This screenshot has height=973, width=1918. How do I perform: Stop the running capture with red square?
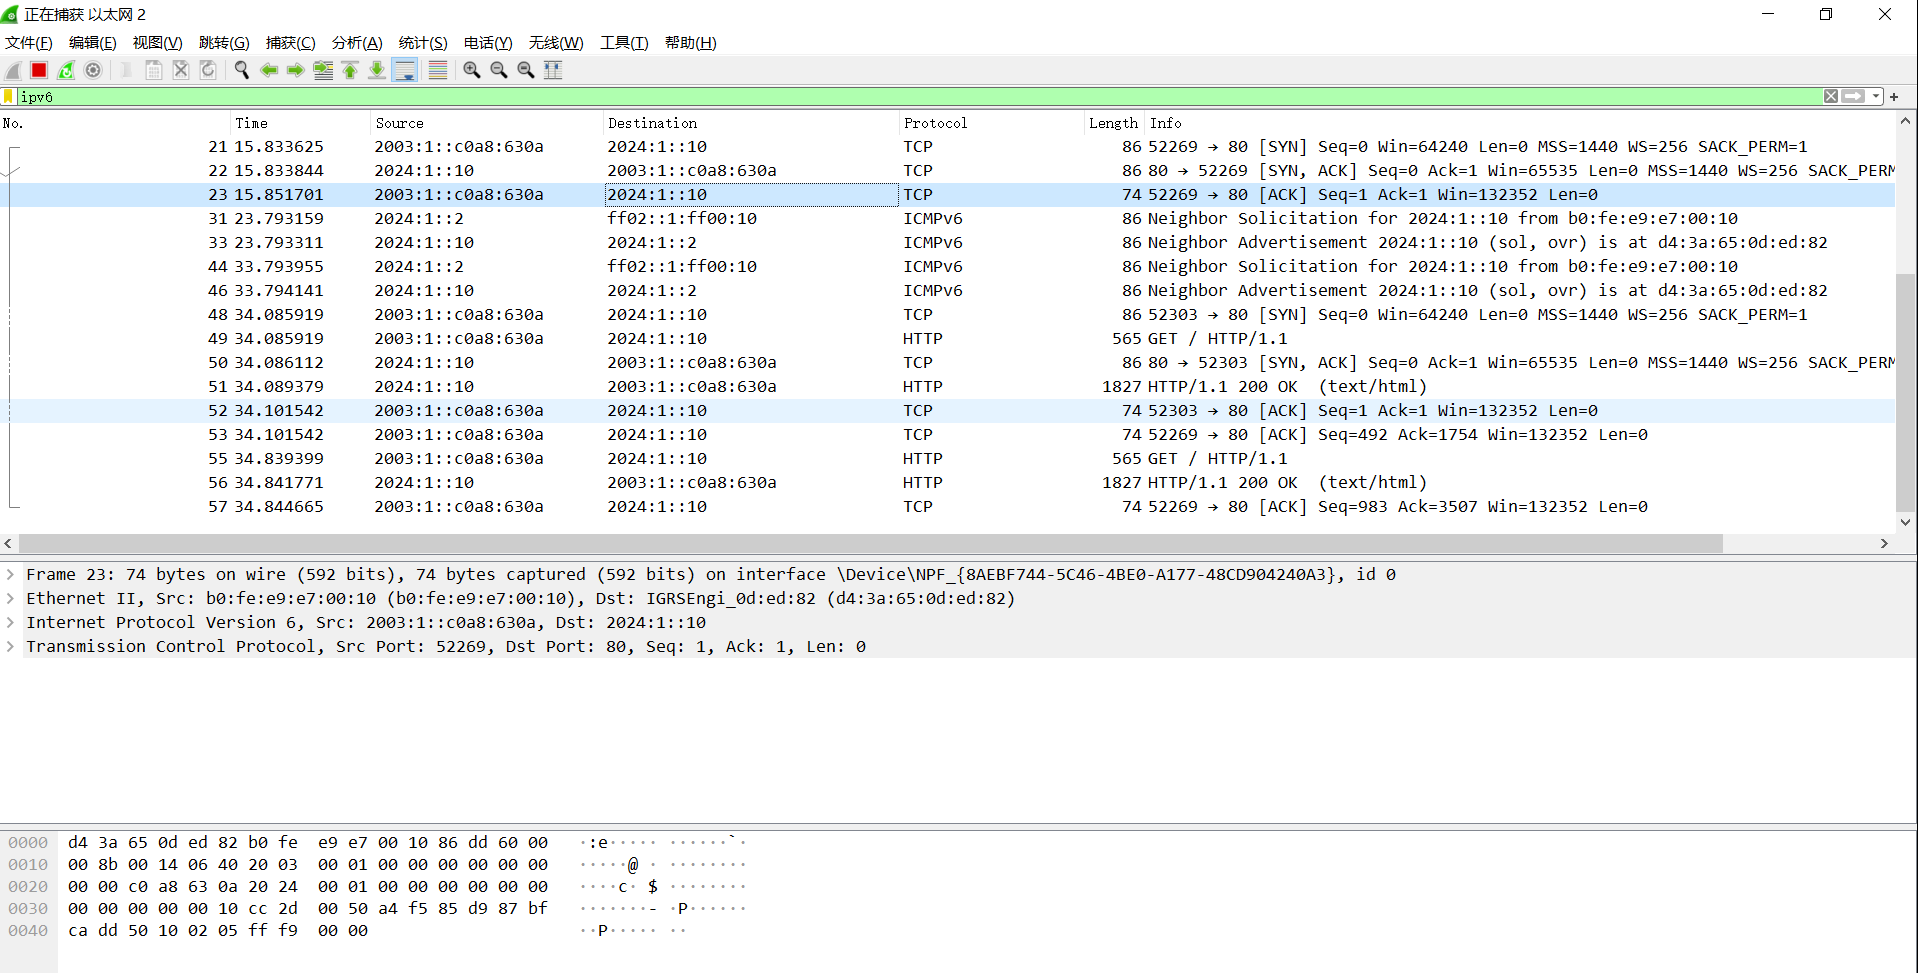pos(39,70)
